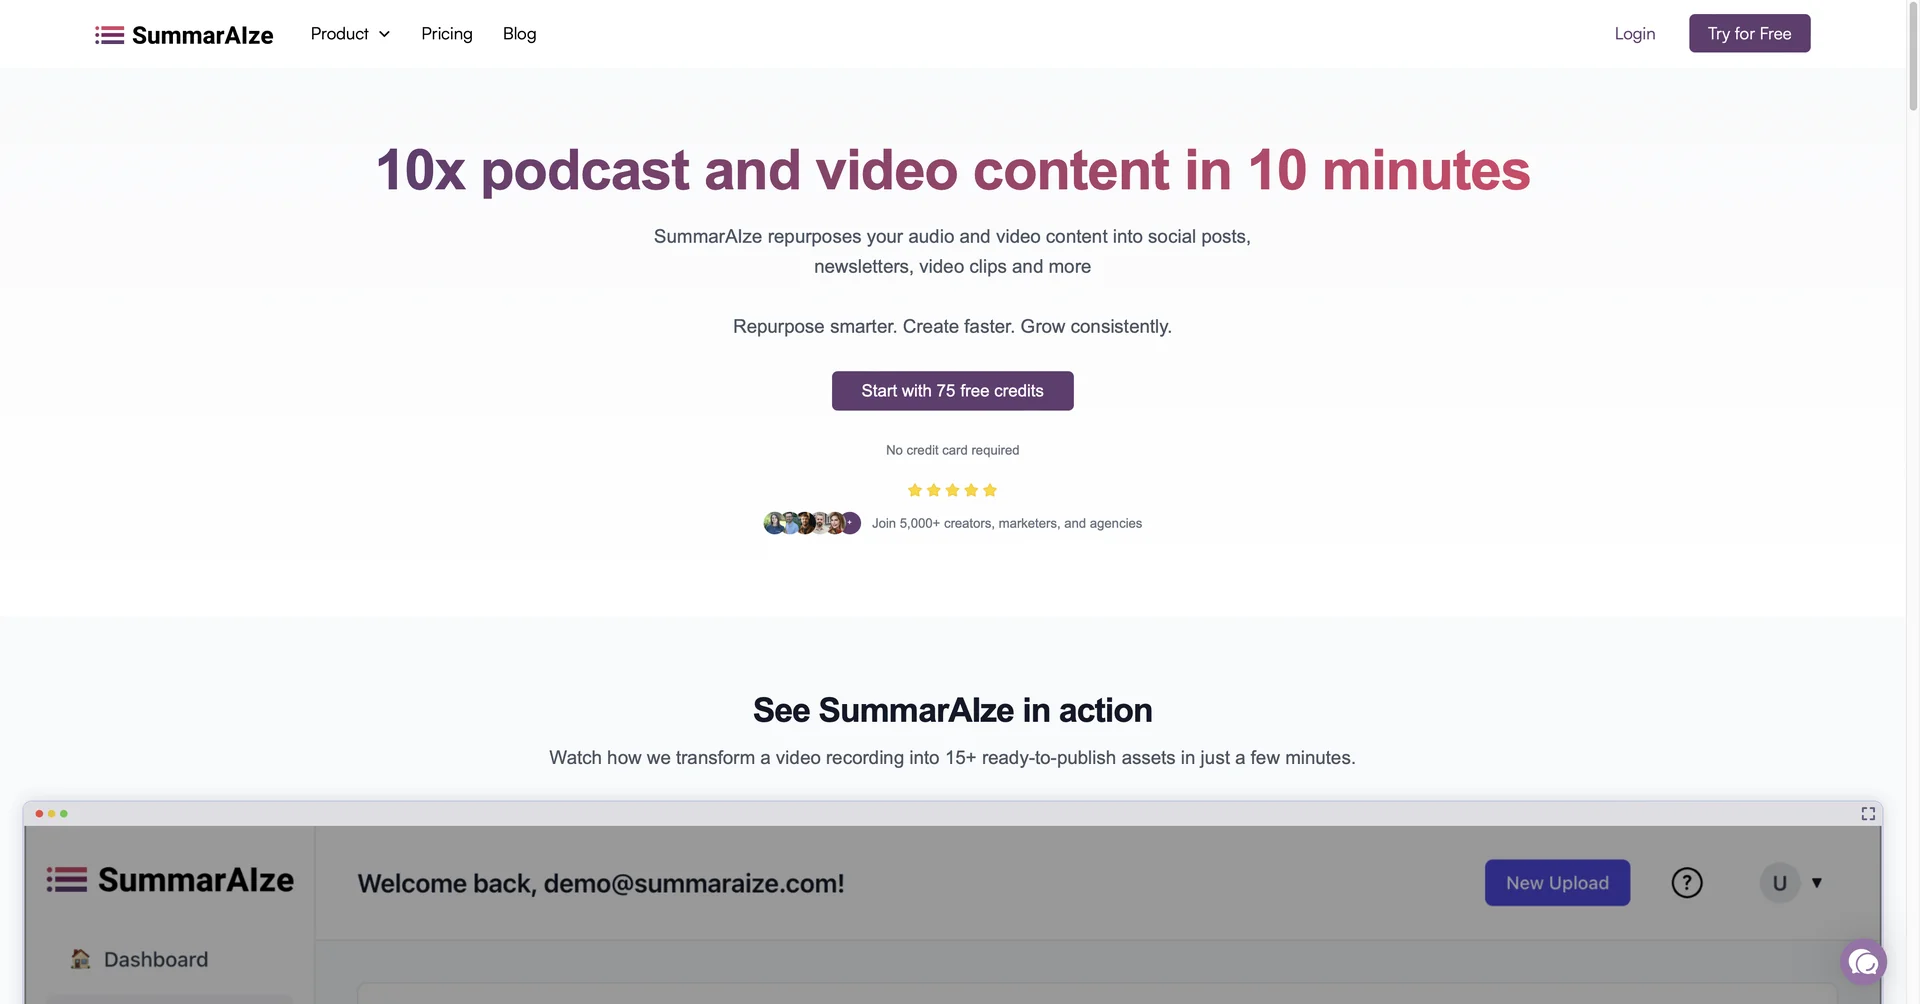1920x1004 pixels.
Task: Click the Dashboard house icon
Action: (x=80, y=959)
